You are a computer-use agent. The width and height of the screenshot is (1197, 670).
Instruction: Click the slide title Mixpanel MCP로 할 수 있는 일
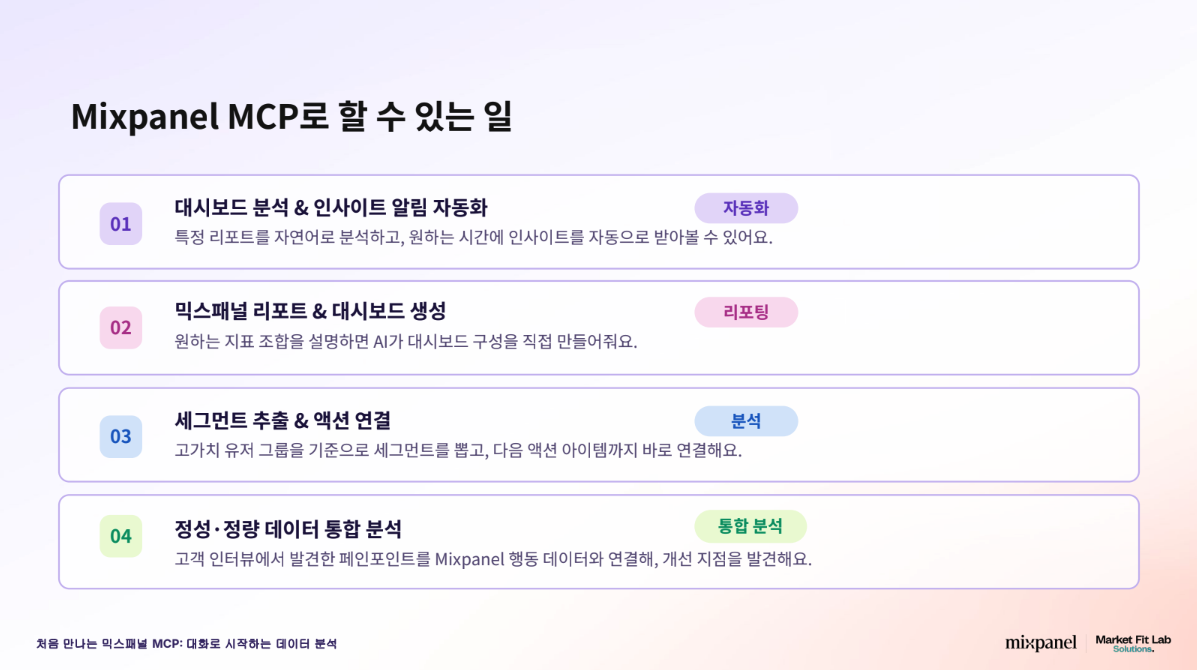[292, 117]
